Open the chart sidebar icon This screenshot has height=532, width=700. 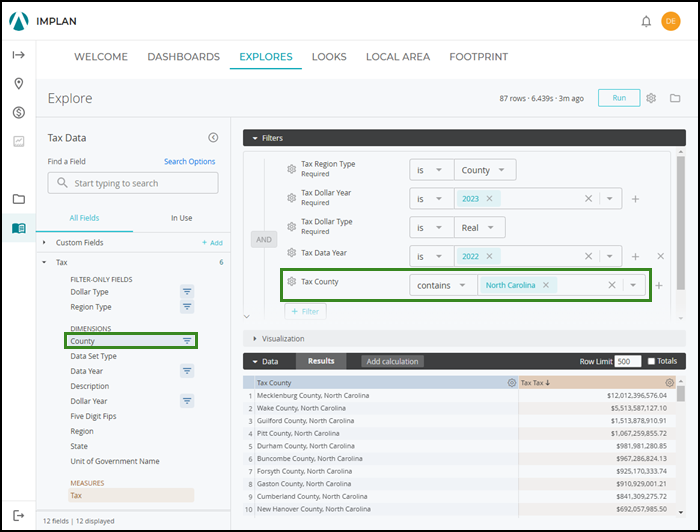pos(18,141)
